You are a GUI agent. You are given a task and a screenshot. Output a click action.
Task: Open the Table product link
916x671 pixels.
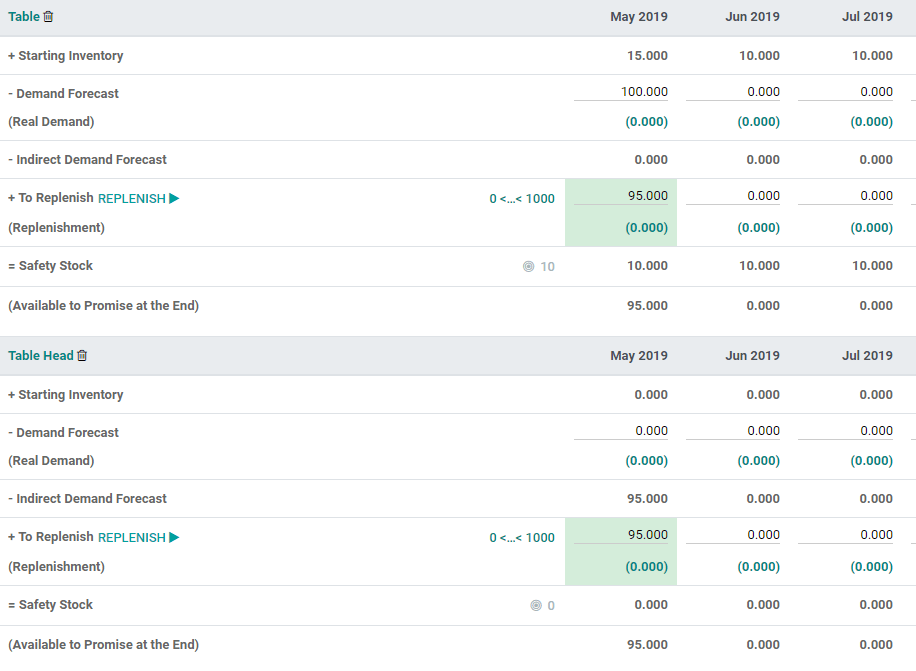point(24,17)
